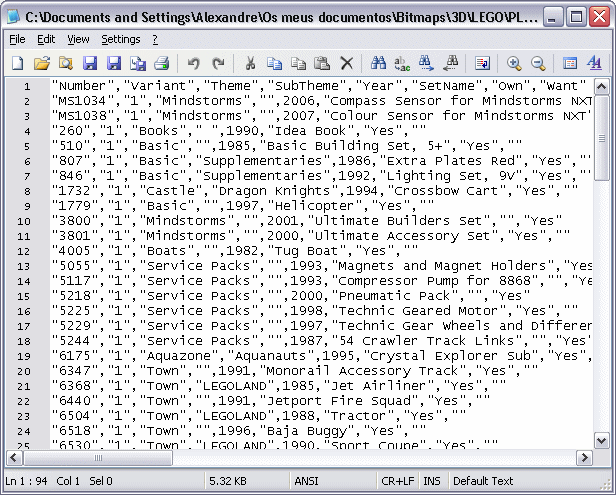Delete selection with the black X icon
Screen dimensions: 616x495
pyautogui.click(x=346, y=63)
